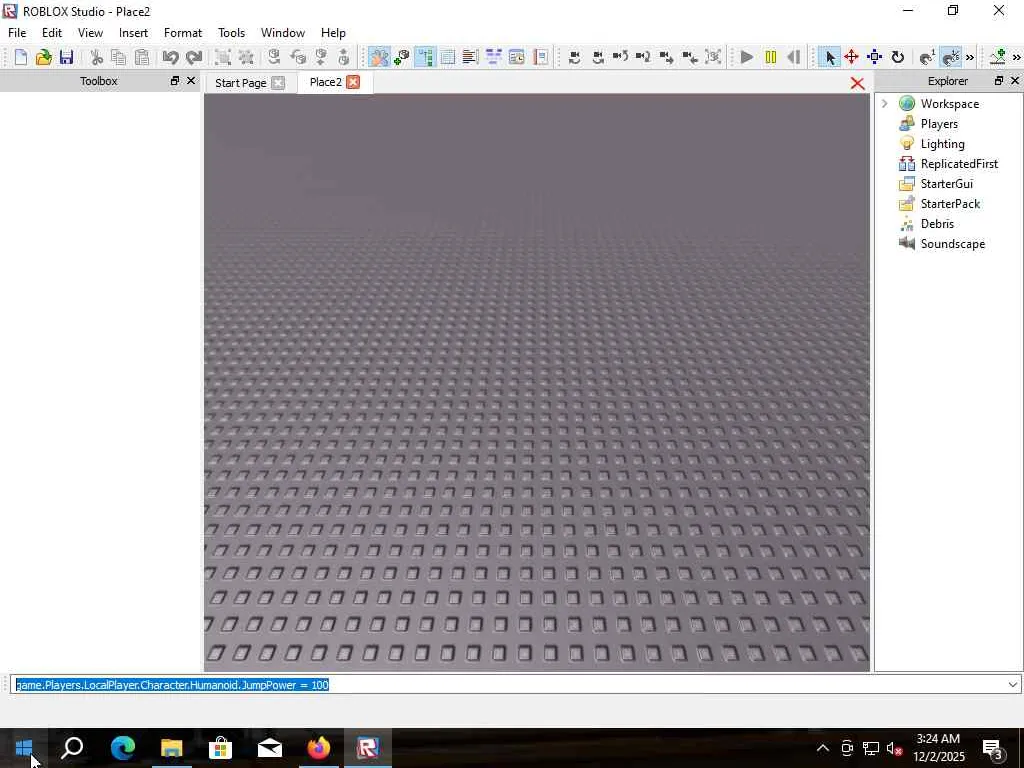The image size is (1024, 768).
Task: Float the Toolbox panel
Action: tap(174, 81)
